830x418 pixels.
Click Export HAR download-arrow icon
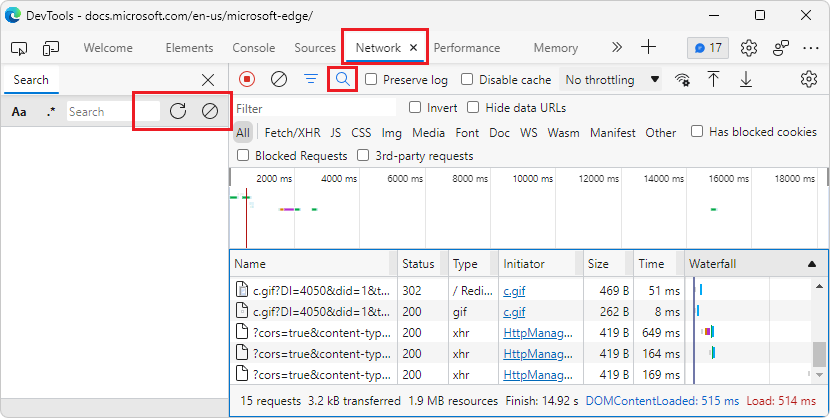(746, 79)
